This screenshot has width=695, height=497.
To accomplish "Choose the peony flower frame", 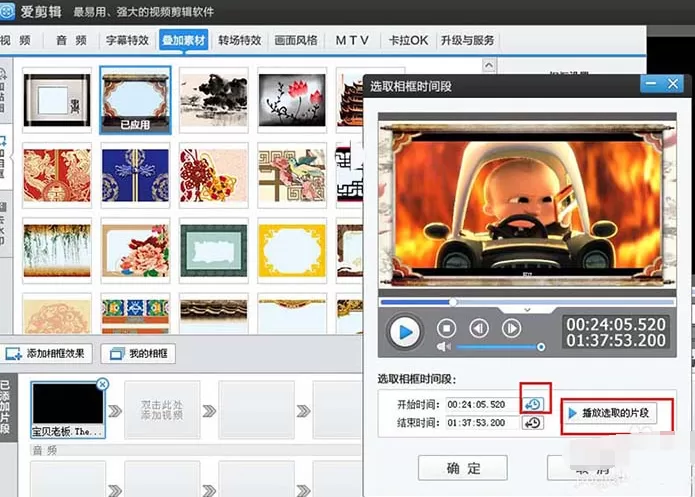I will (x=135, y=250).
